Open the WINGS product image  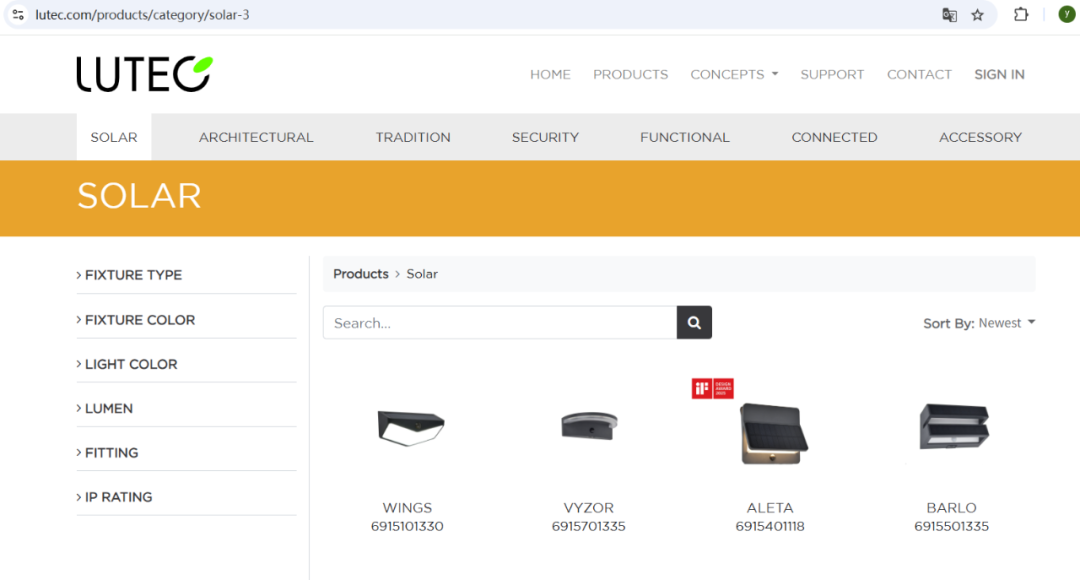tap(411, 427)
